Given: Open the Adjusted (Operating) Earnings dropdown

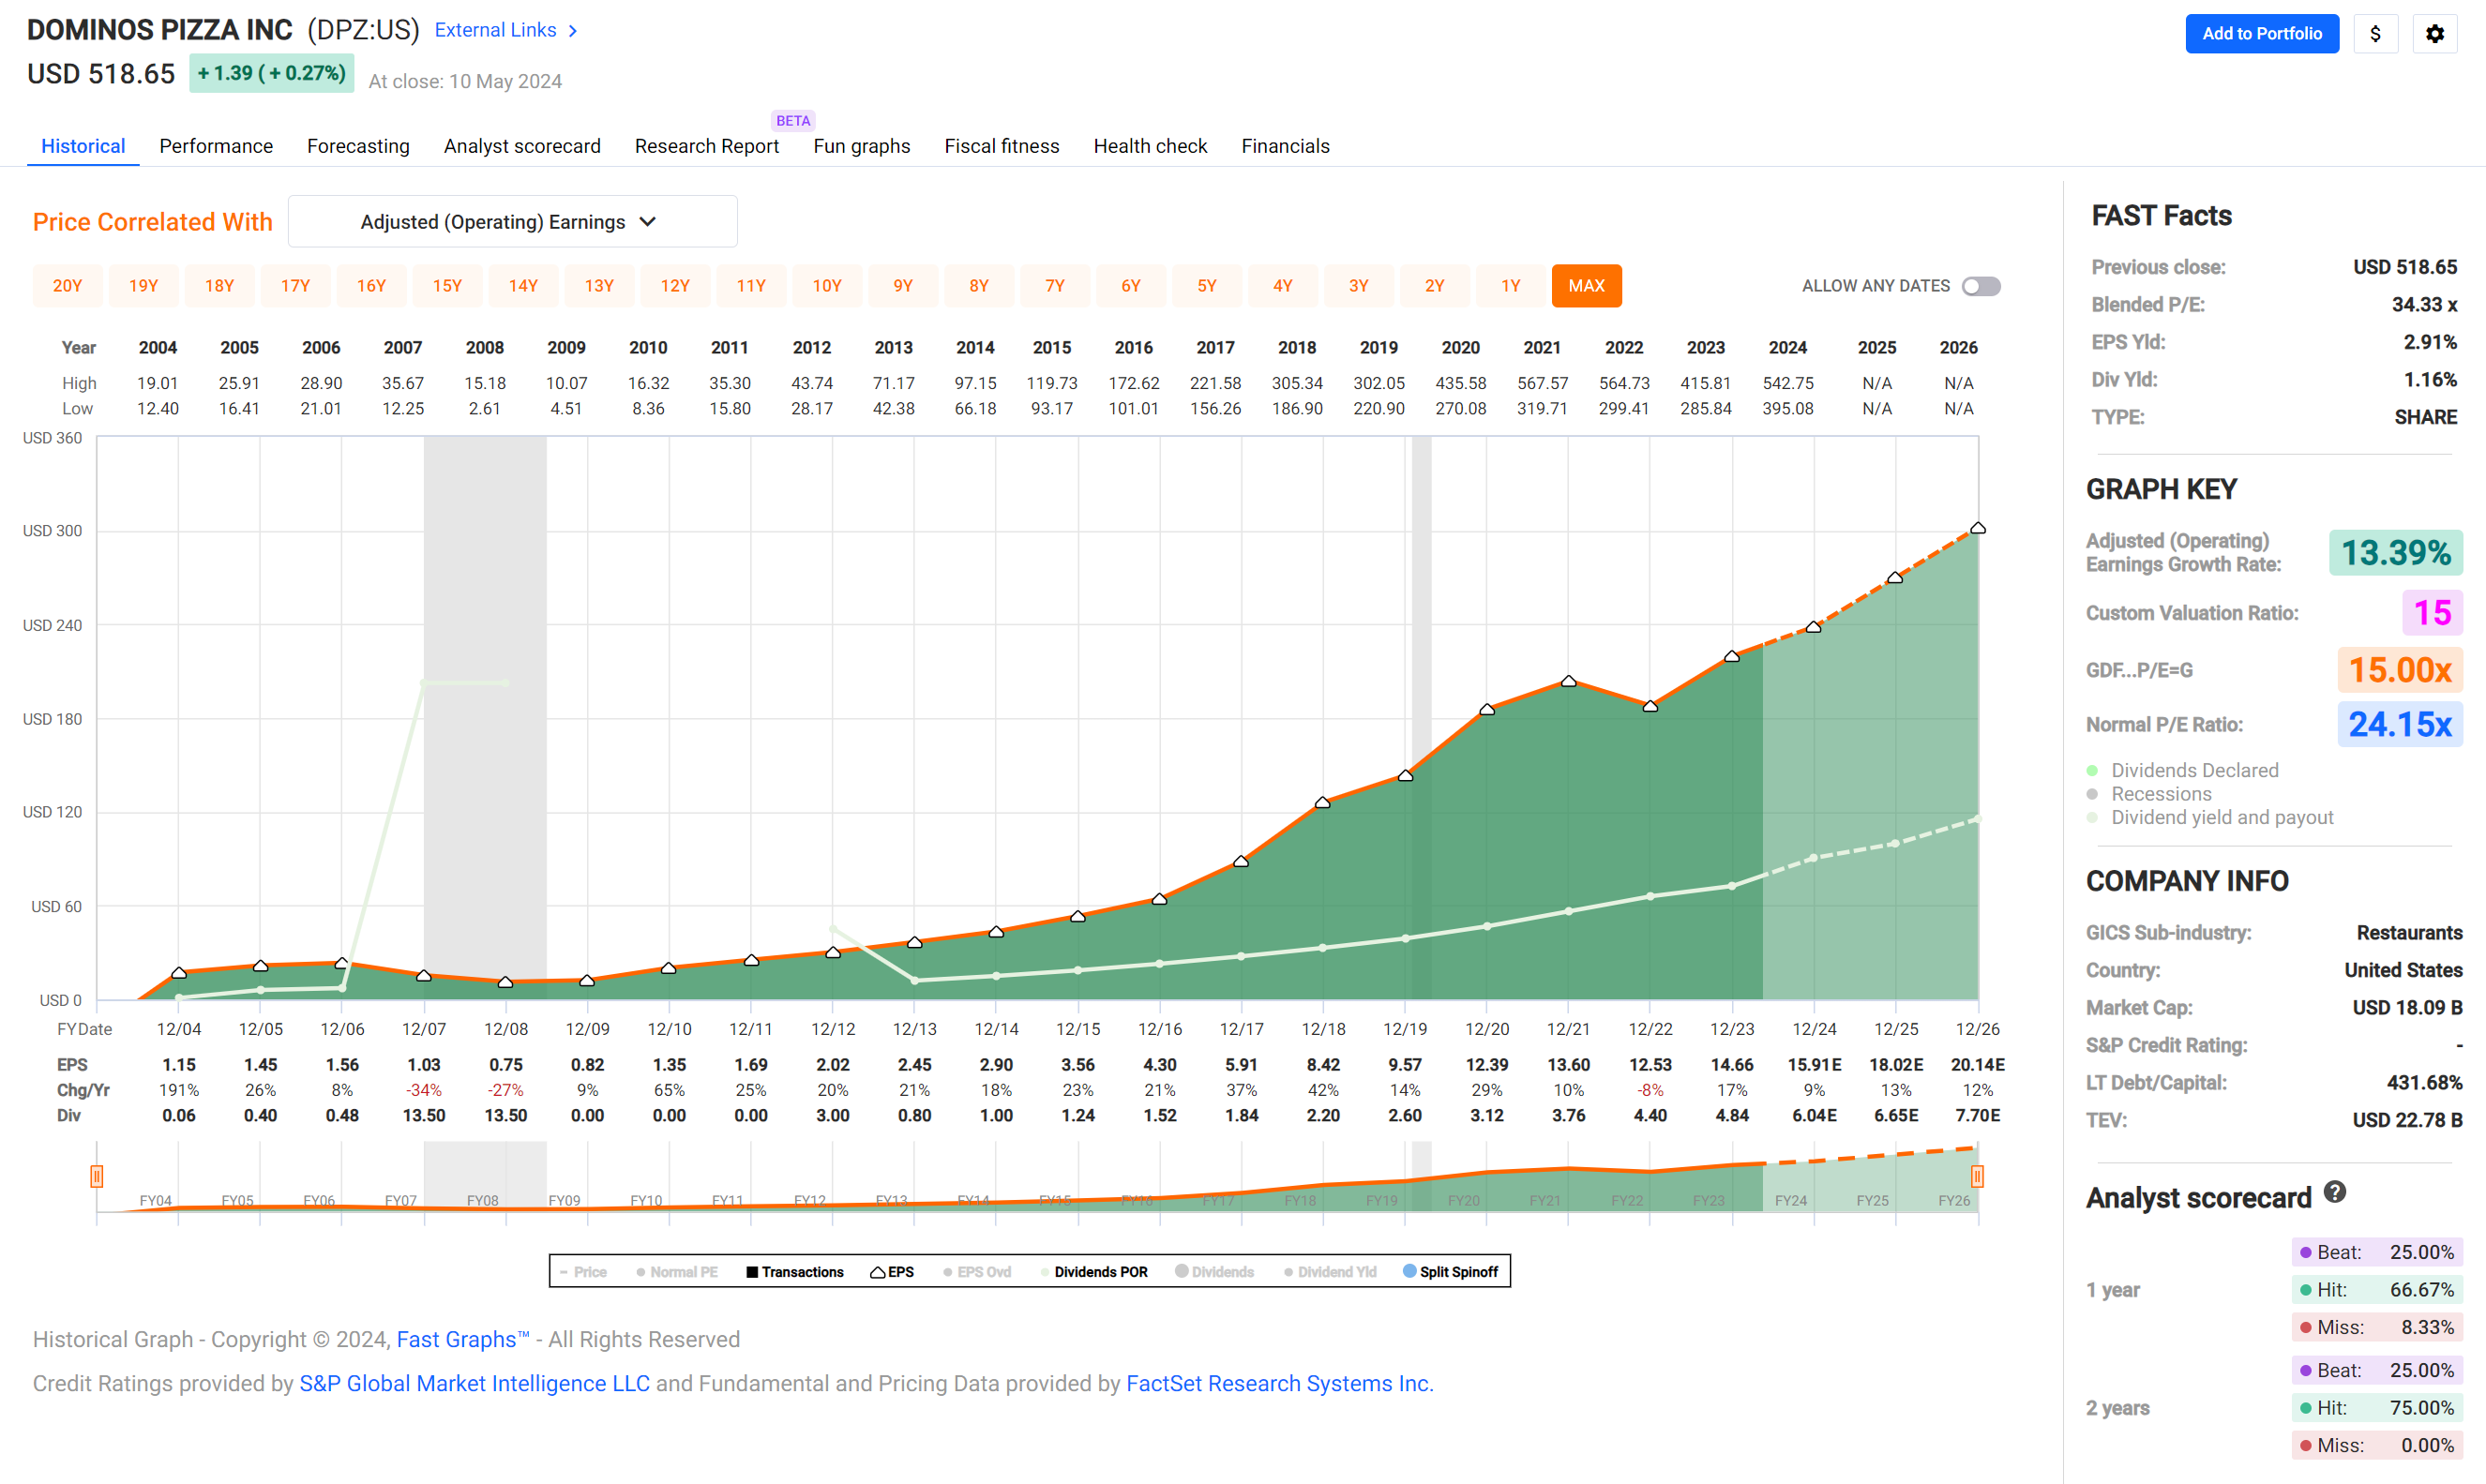Looking at the screenshot, I should click(x=513, y=222).
